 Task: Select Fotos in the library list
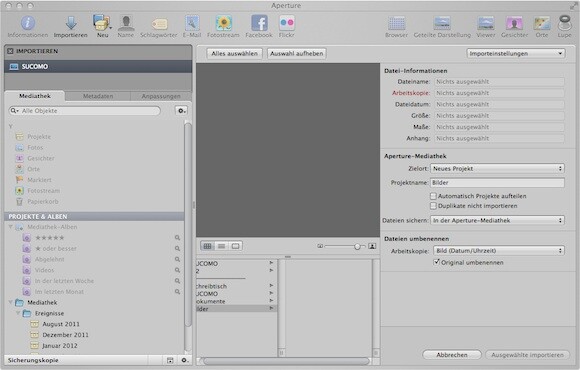click(x=35, y=147)
